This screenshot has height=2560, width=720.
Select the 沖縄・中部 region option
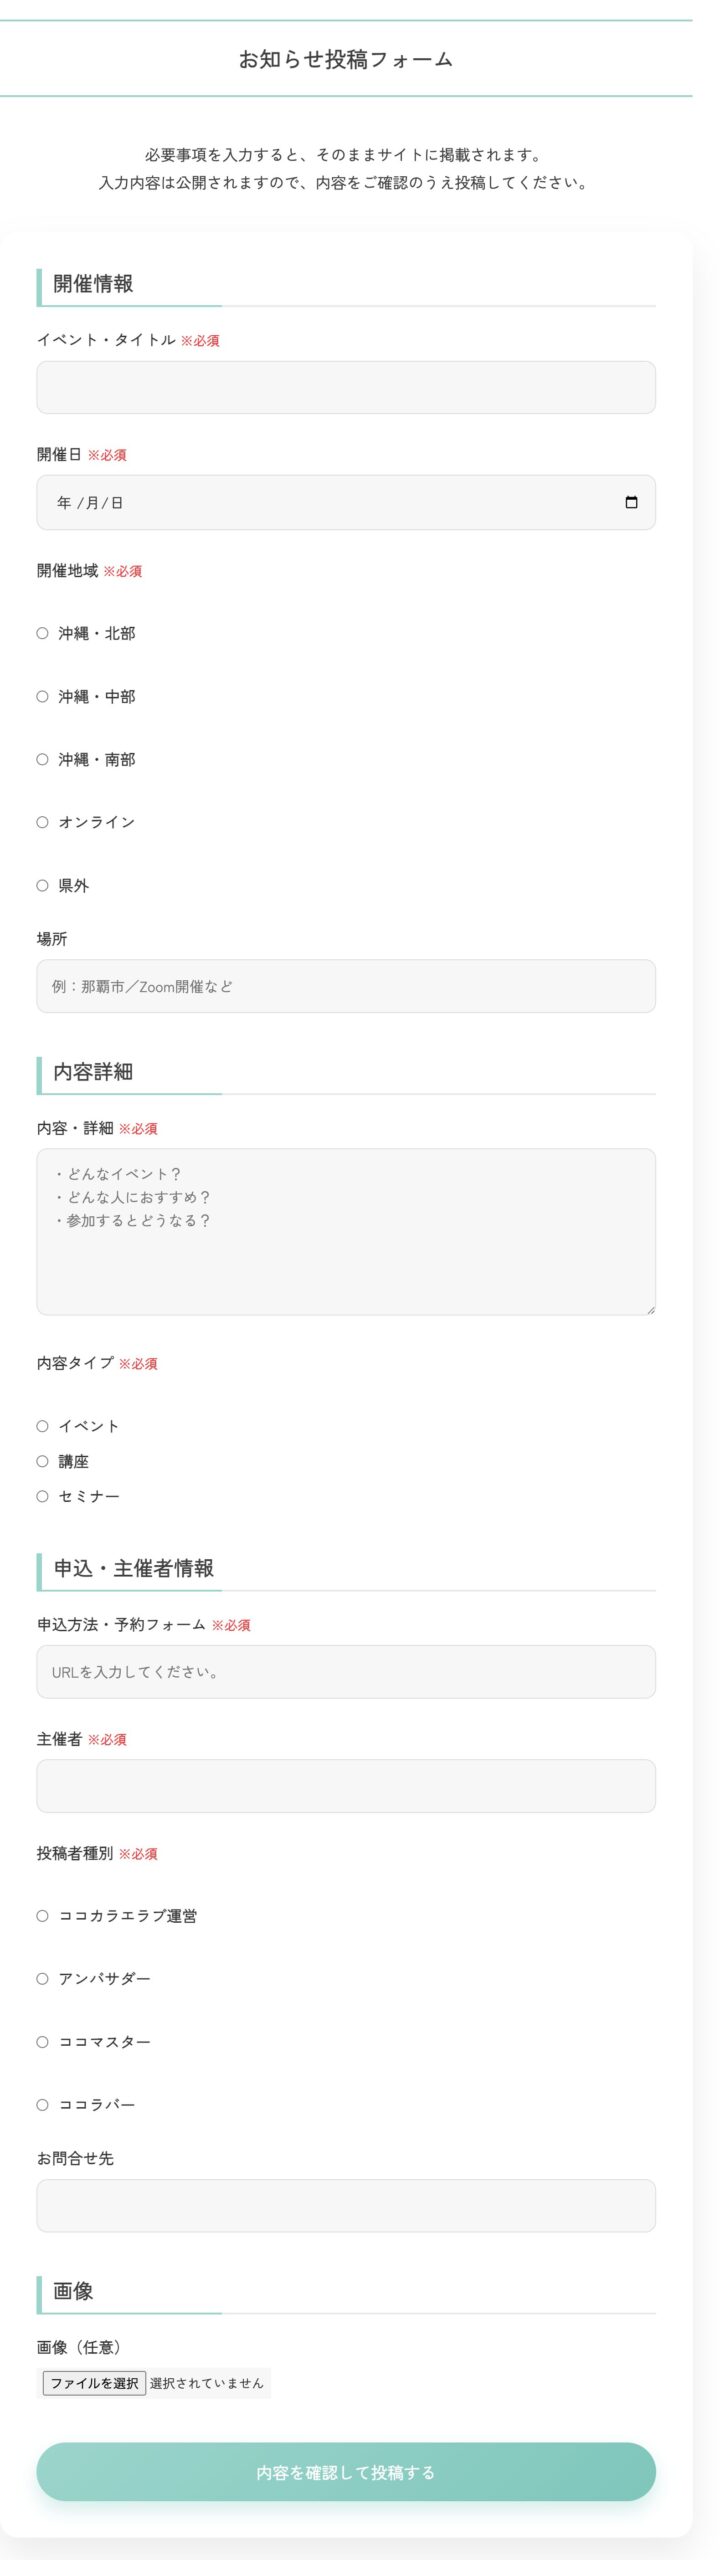39,696
